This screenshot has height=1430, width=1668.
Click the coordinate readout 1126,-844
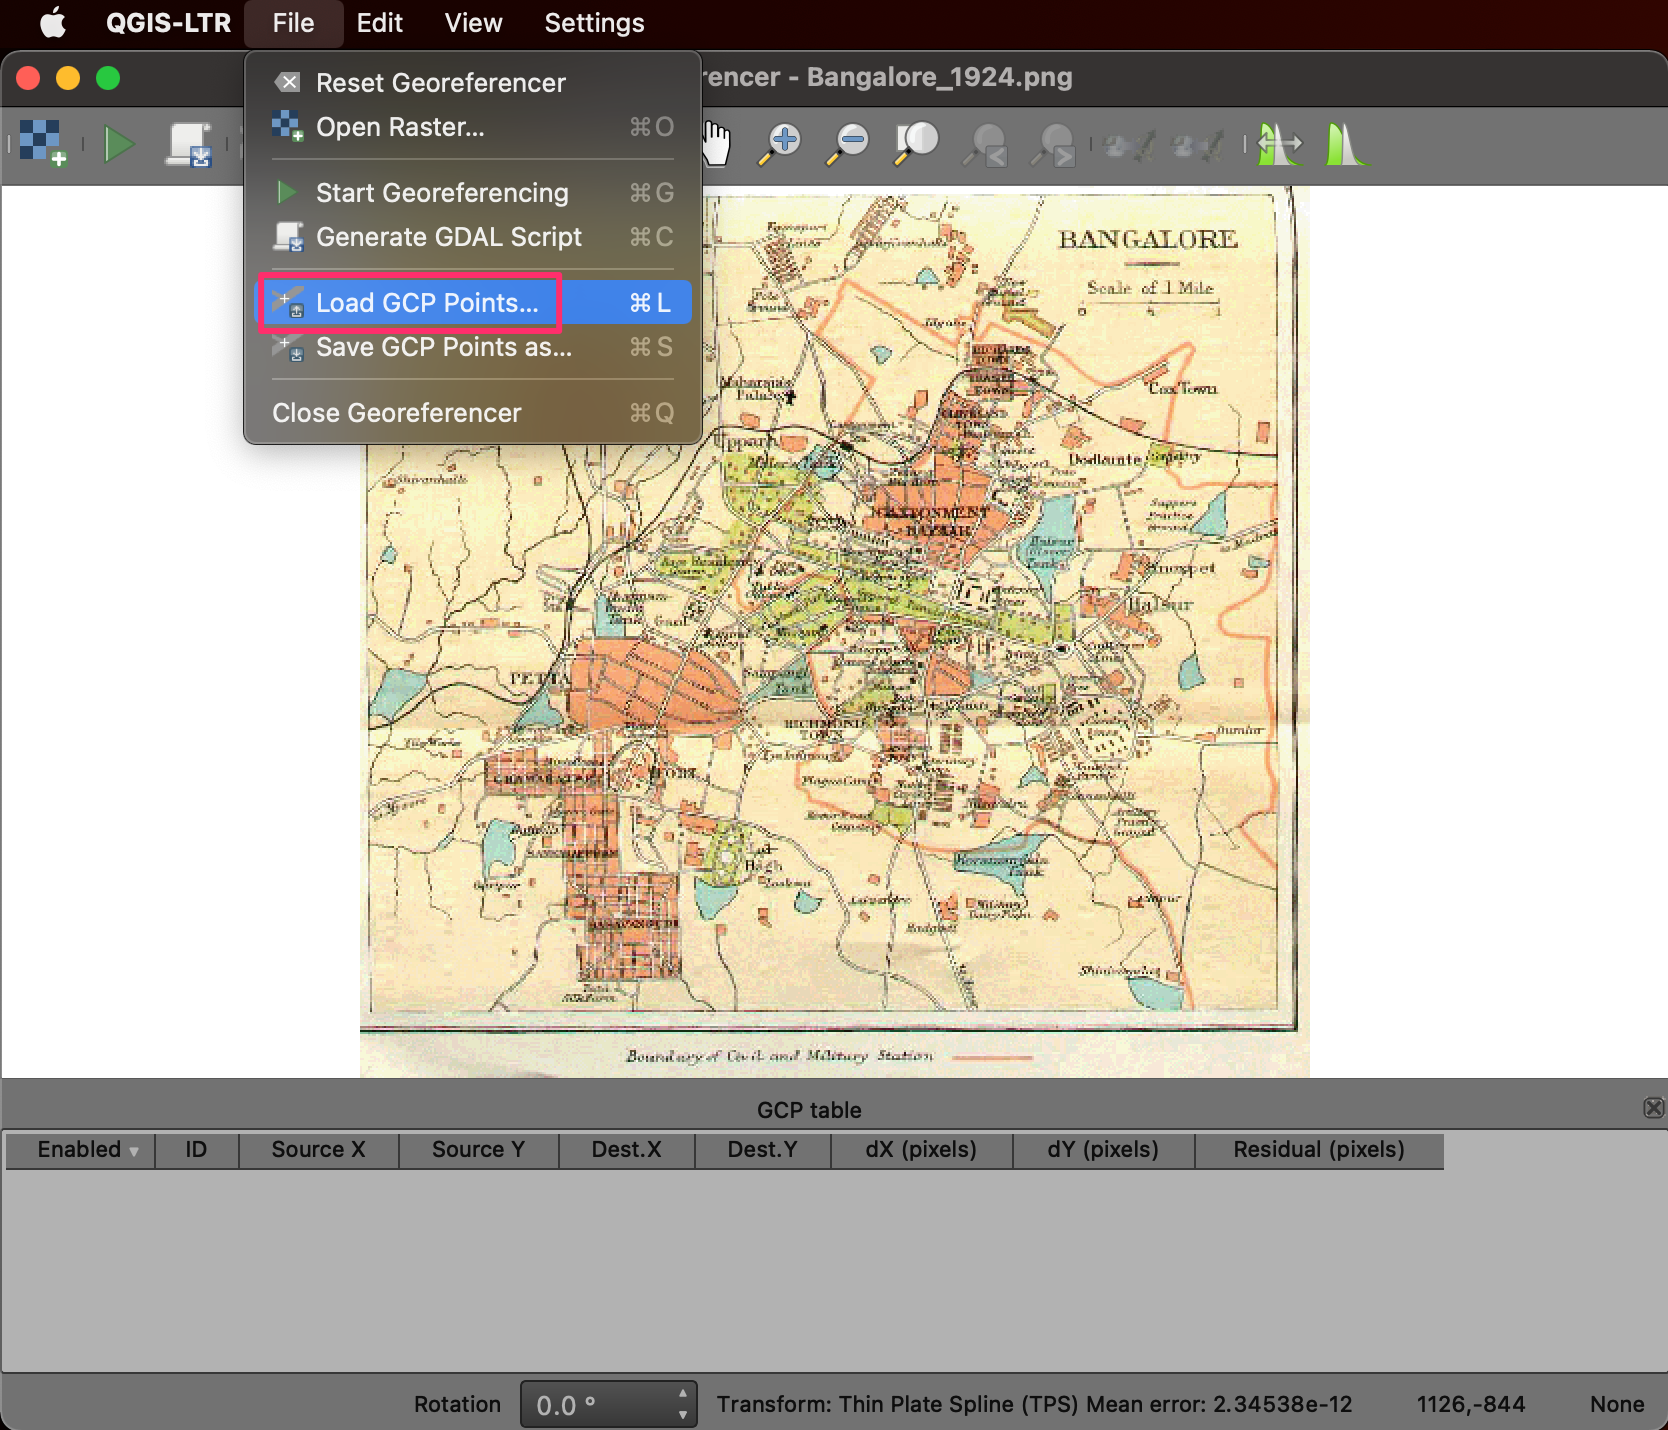pos(1470,1405)
